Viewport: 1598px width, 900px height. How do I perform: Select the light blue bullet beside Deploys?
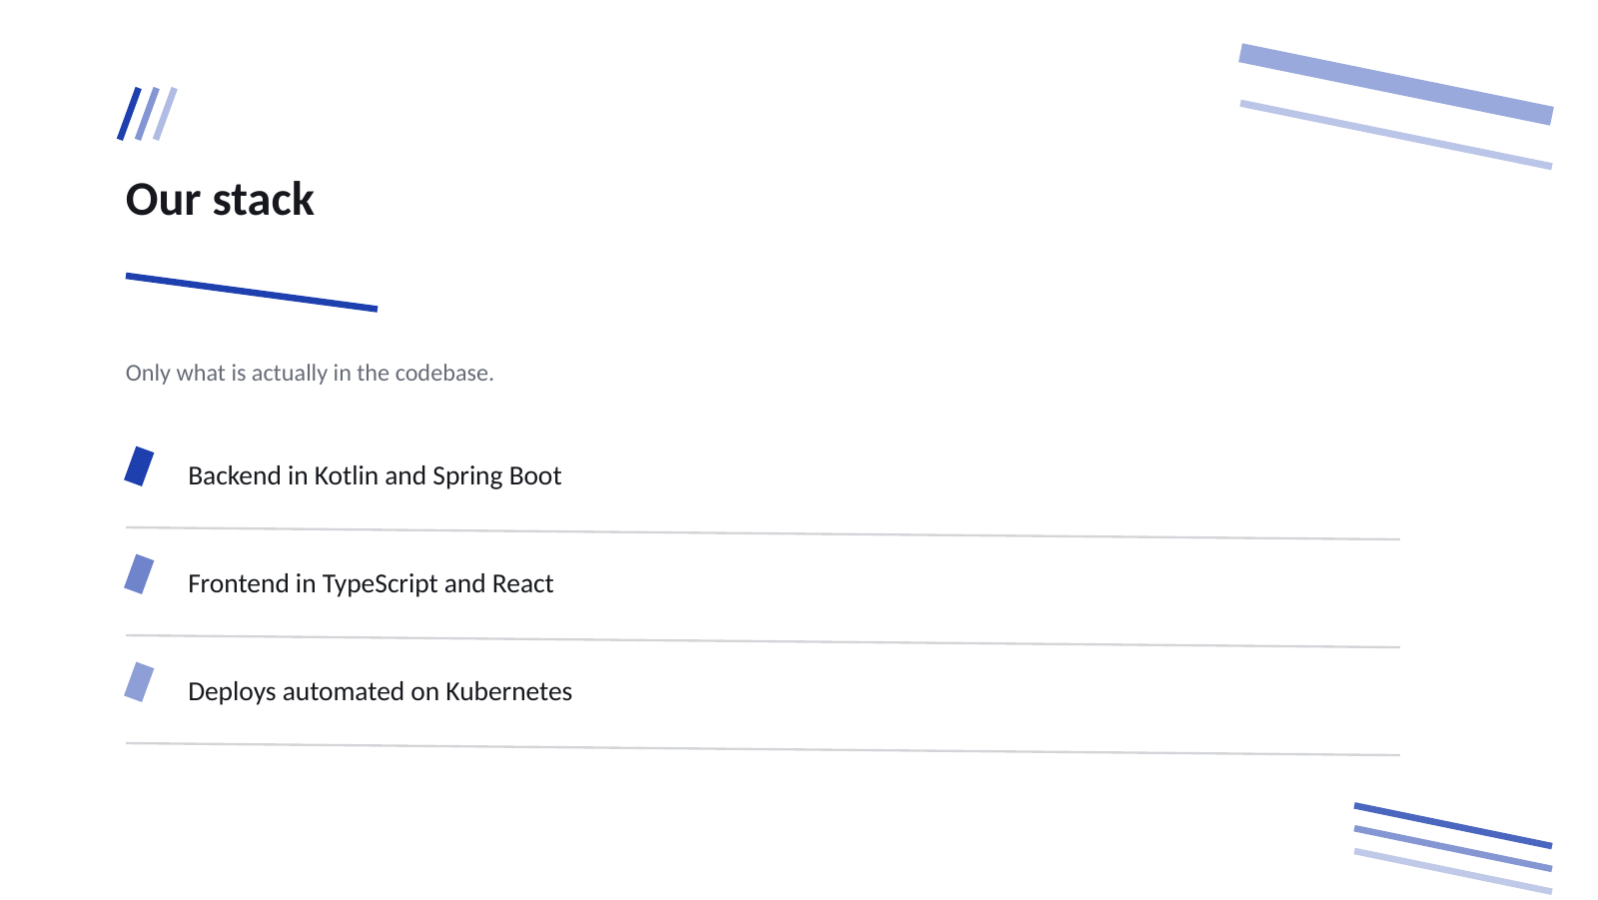(x=139, y=682)
